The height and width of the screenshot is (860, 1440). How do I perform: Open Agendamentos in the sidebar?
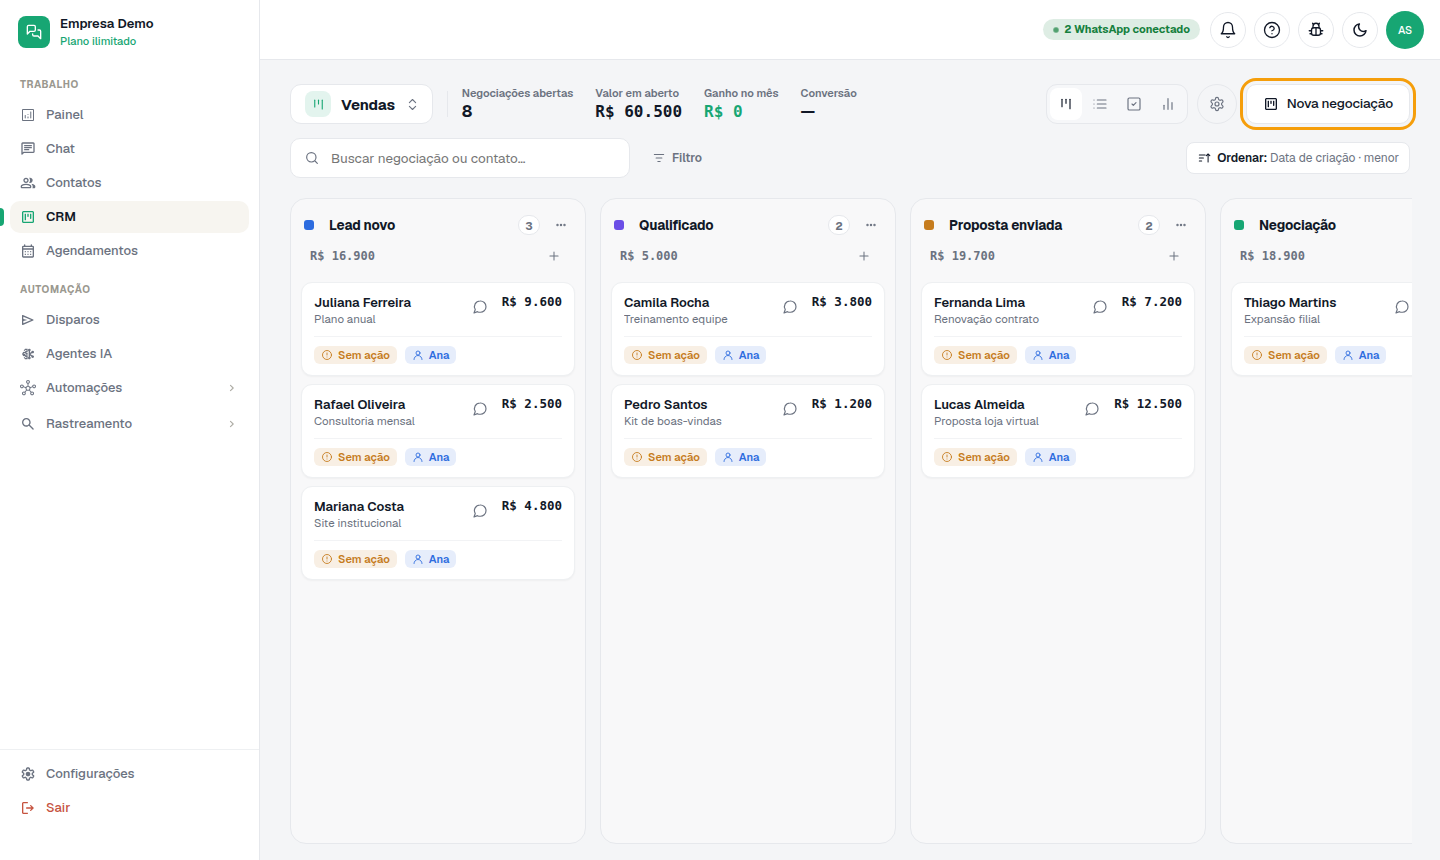130,251
